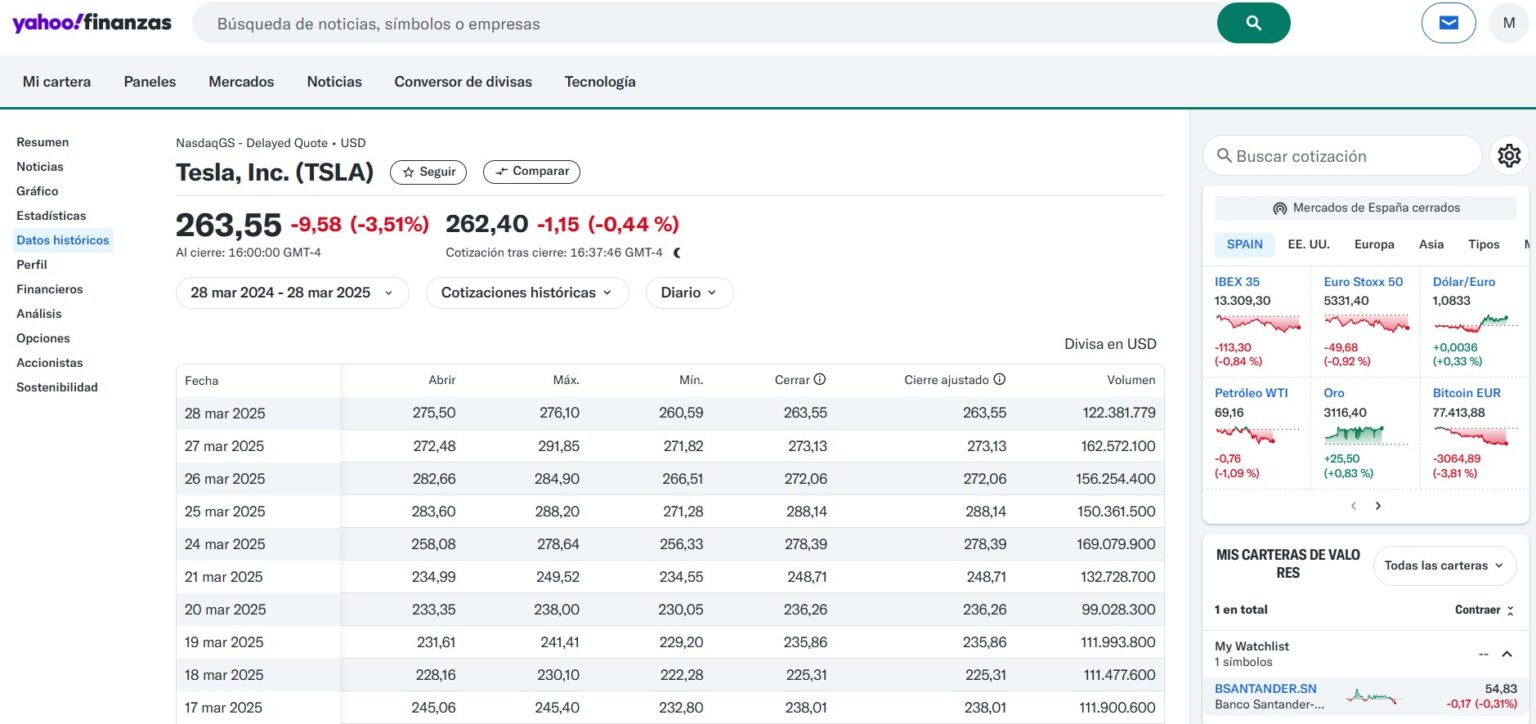The image size is (1536, 724).
Task: Click the Fecha column header
Action: [x=201, y=381]
